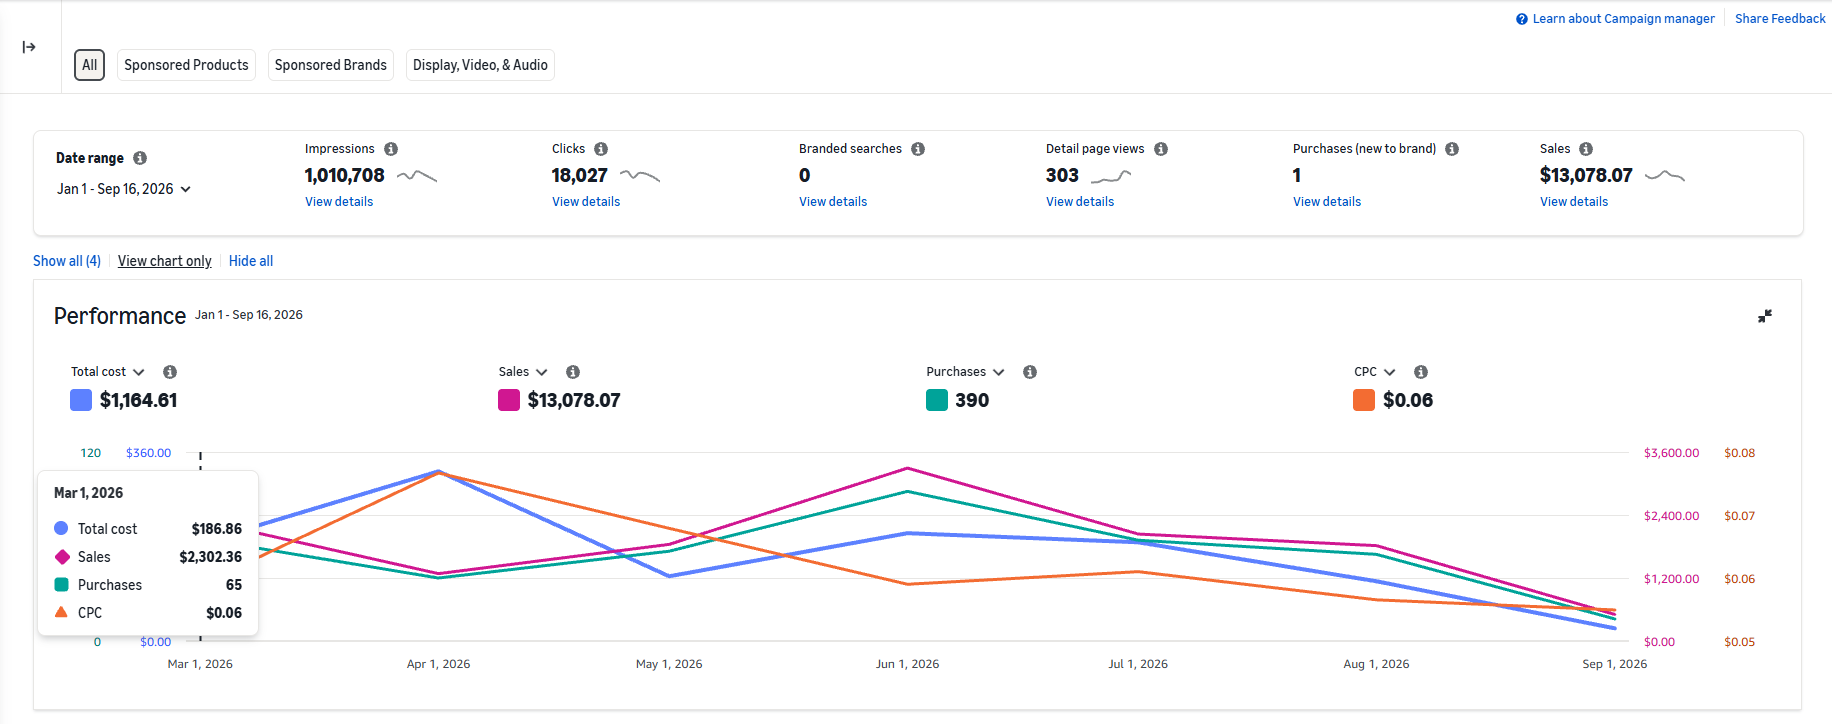Click the blue Total cost color swatch
This screenshot has height=724, width=1832.
81,400
